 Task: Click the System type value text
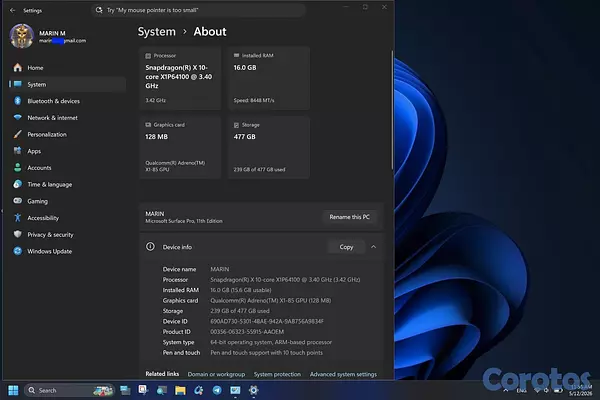[x=271, y=342]
